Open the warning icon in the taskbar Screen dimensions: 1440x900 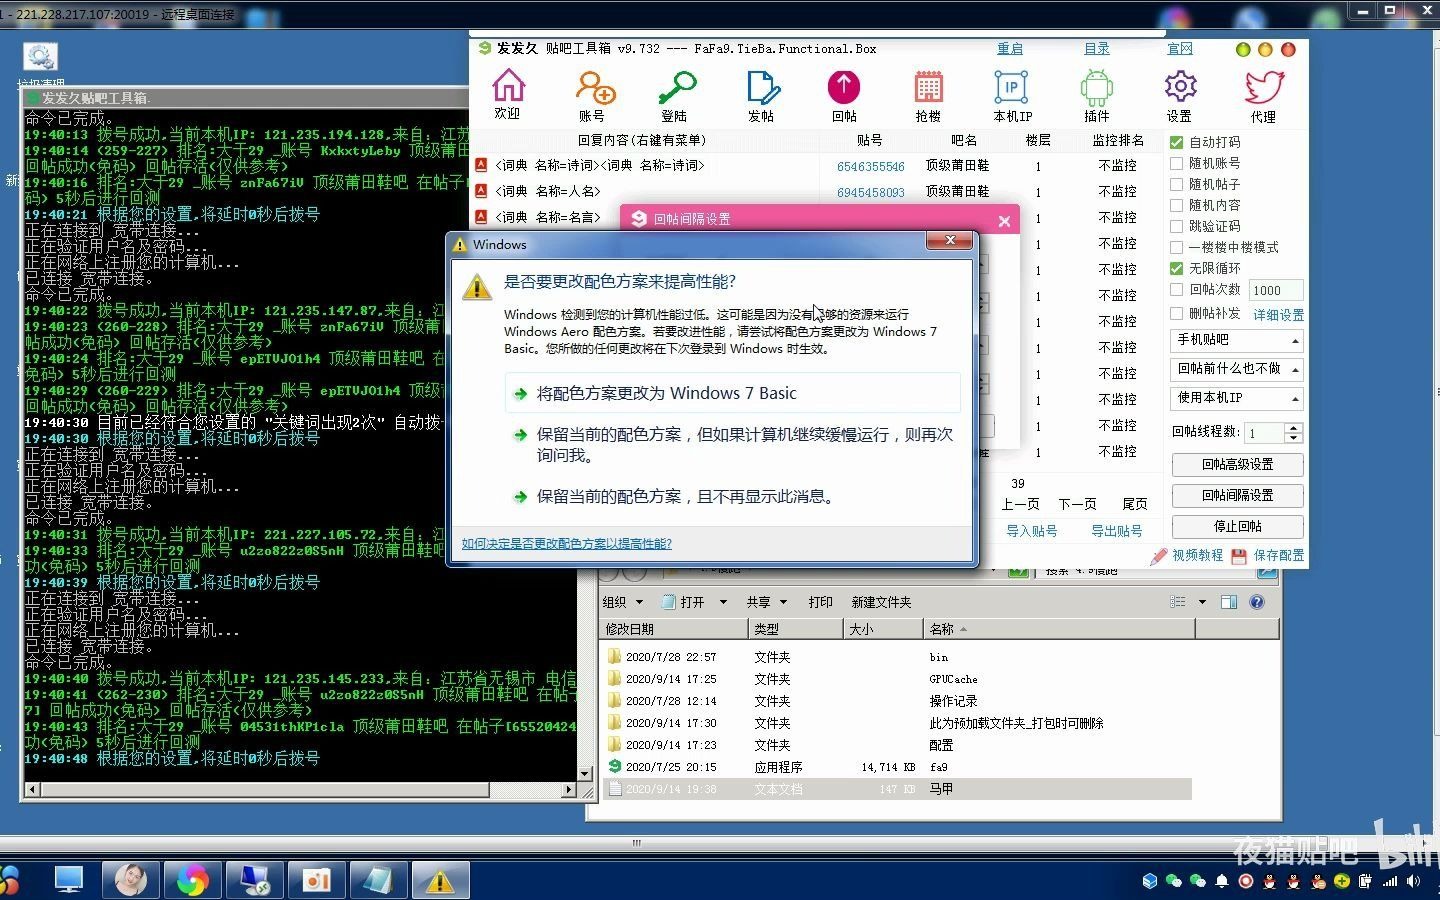439,880
